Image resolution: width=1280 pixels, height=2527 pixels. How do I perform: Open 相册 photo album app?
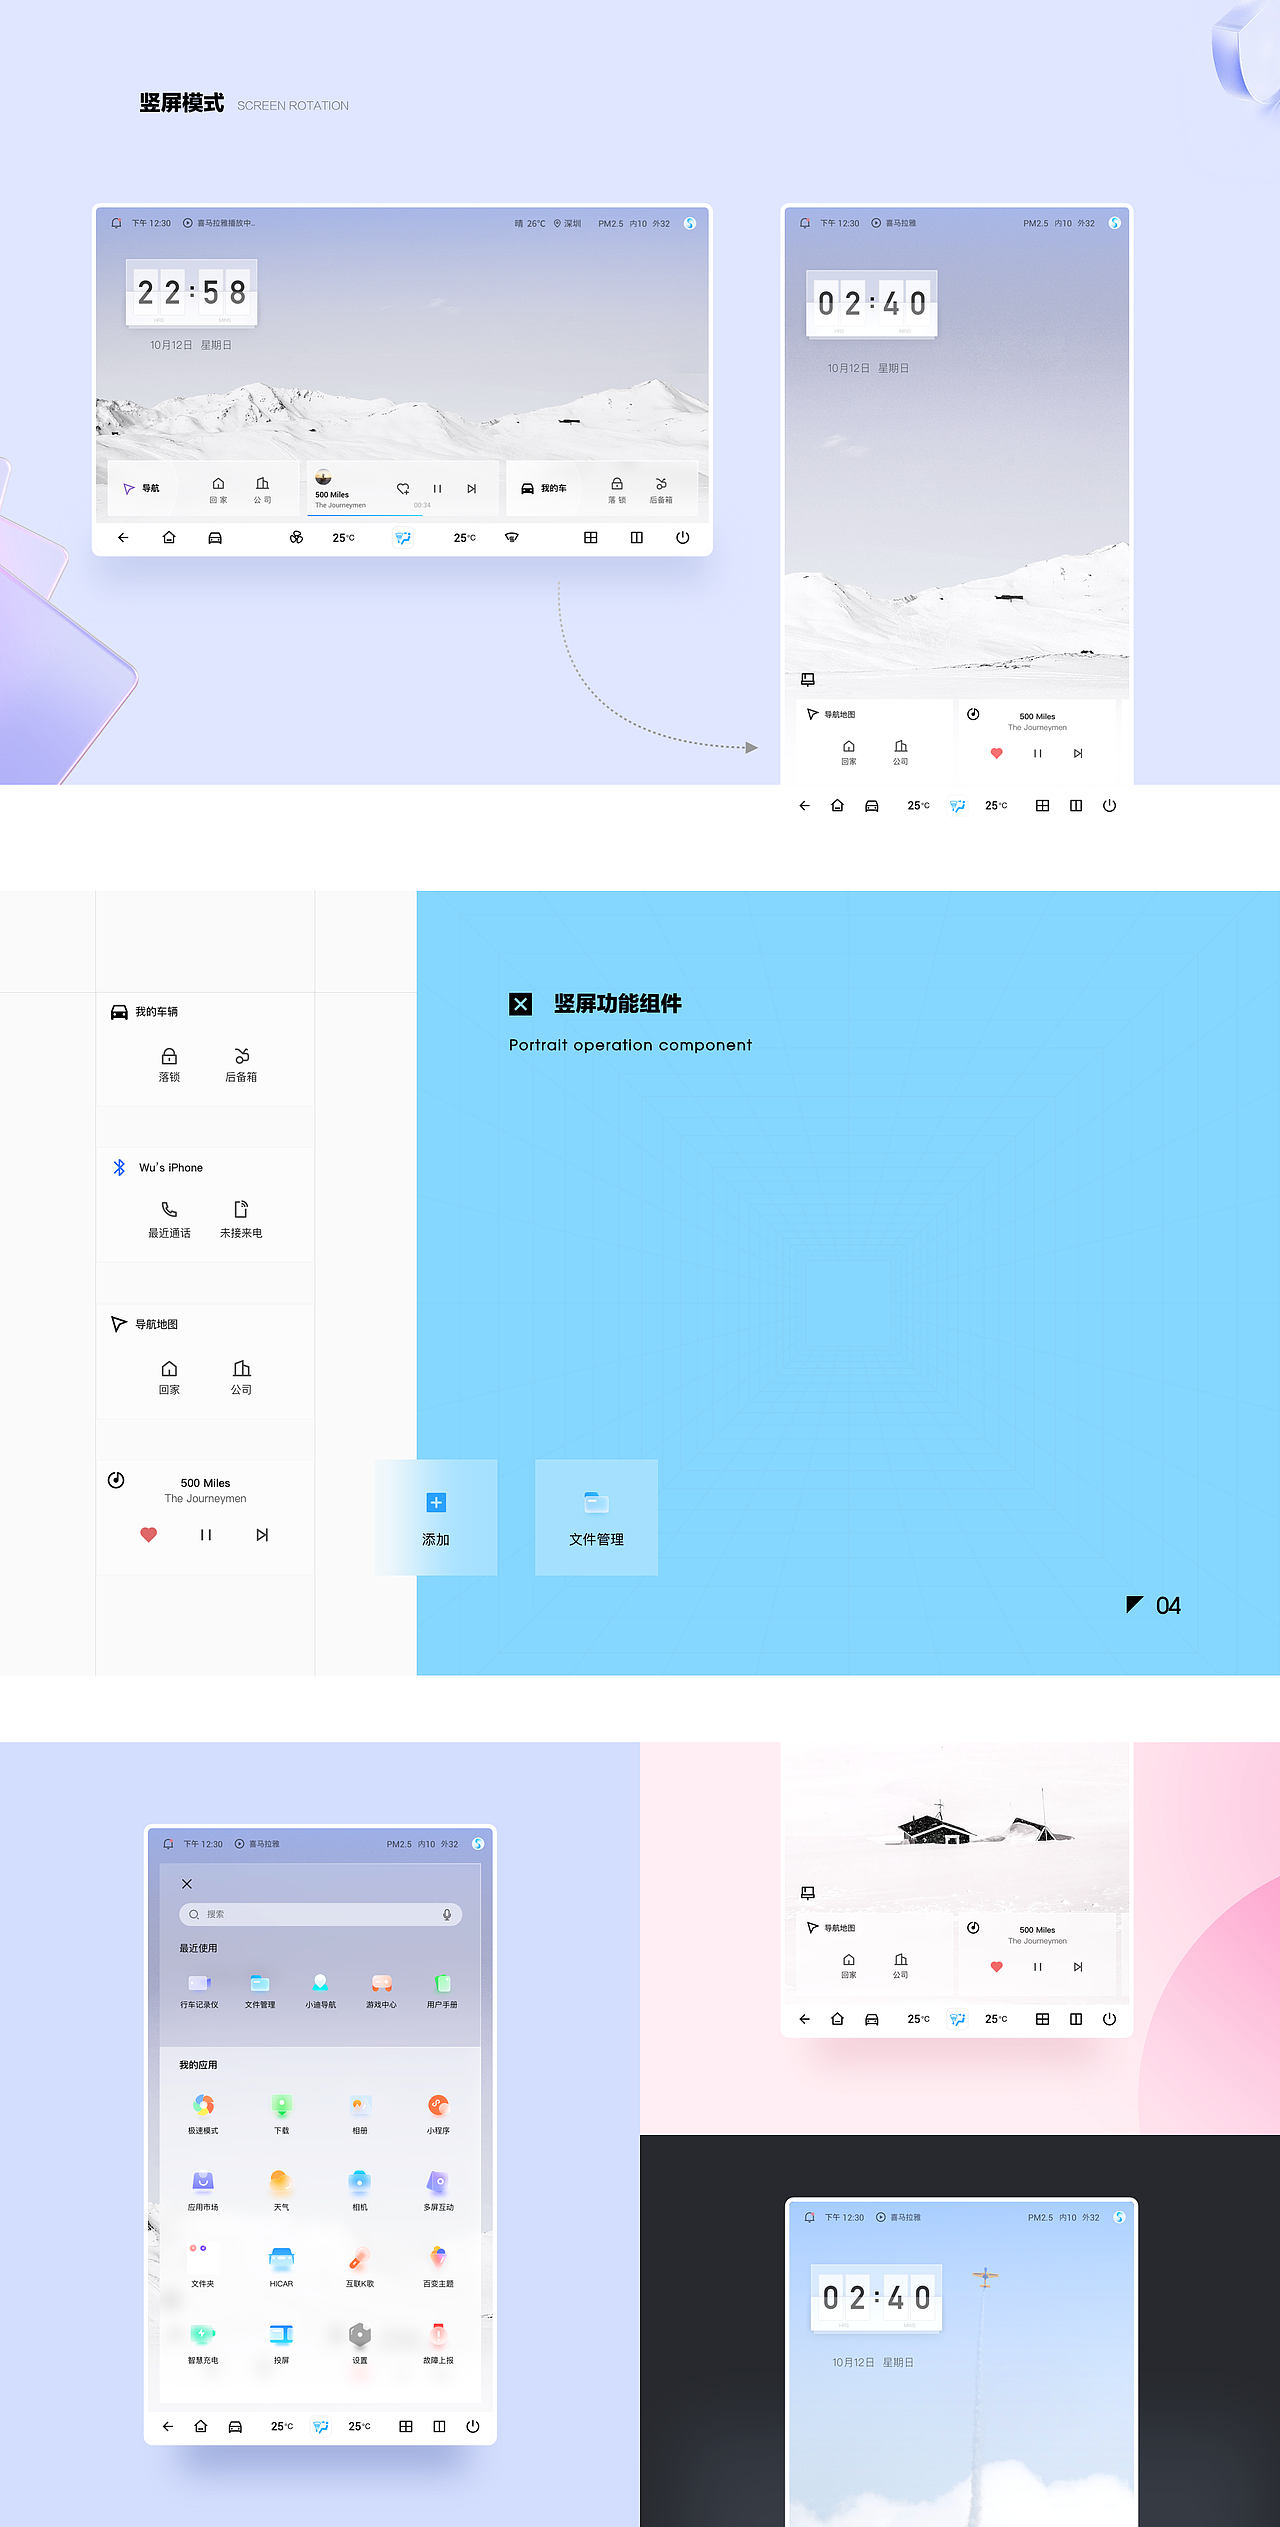(x=360, y=2114)
